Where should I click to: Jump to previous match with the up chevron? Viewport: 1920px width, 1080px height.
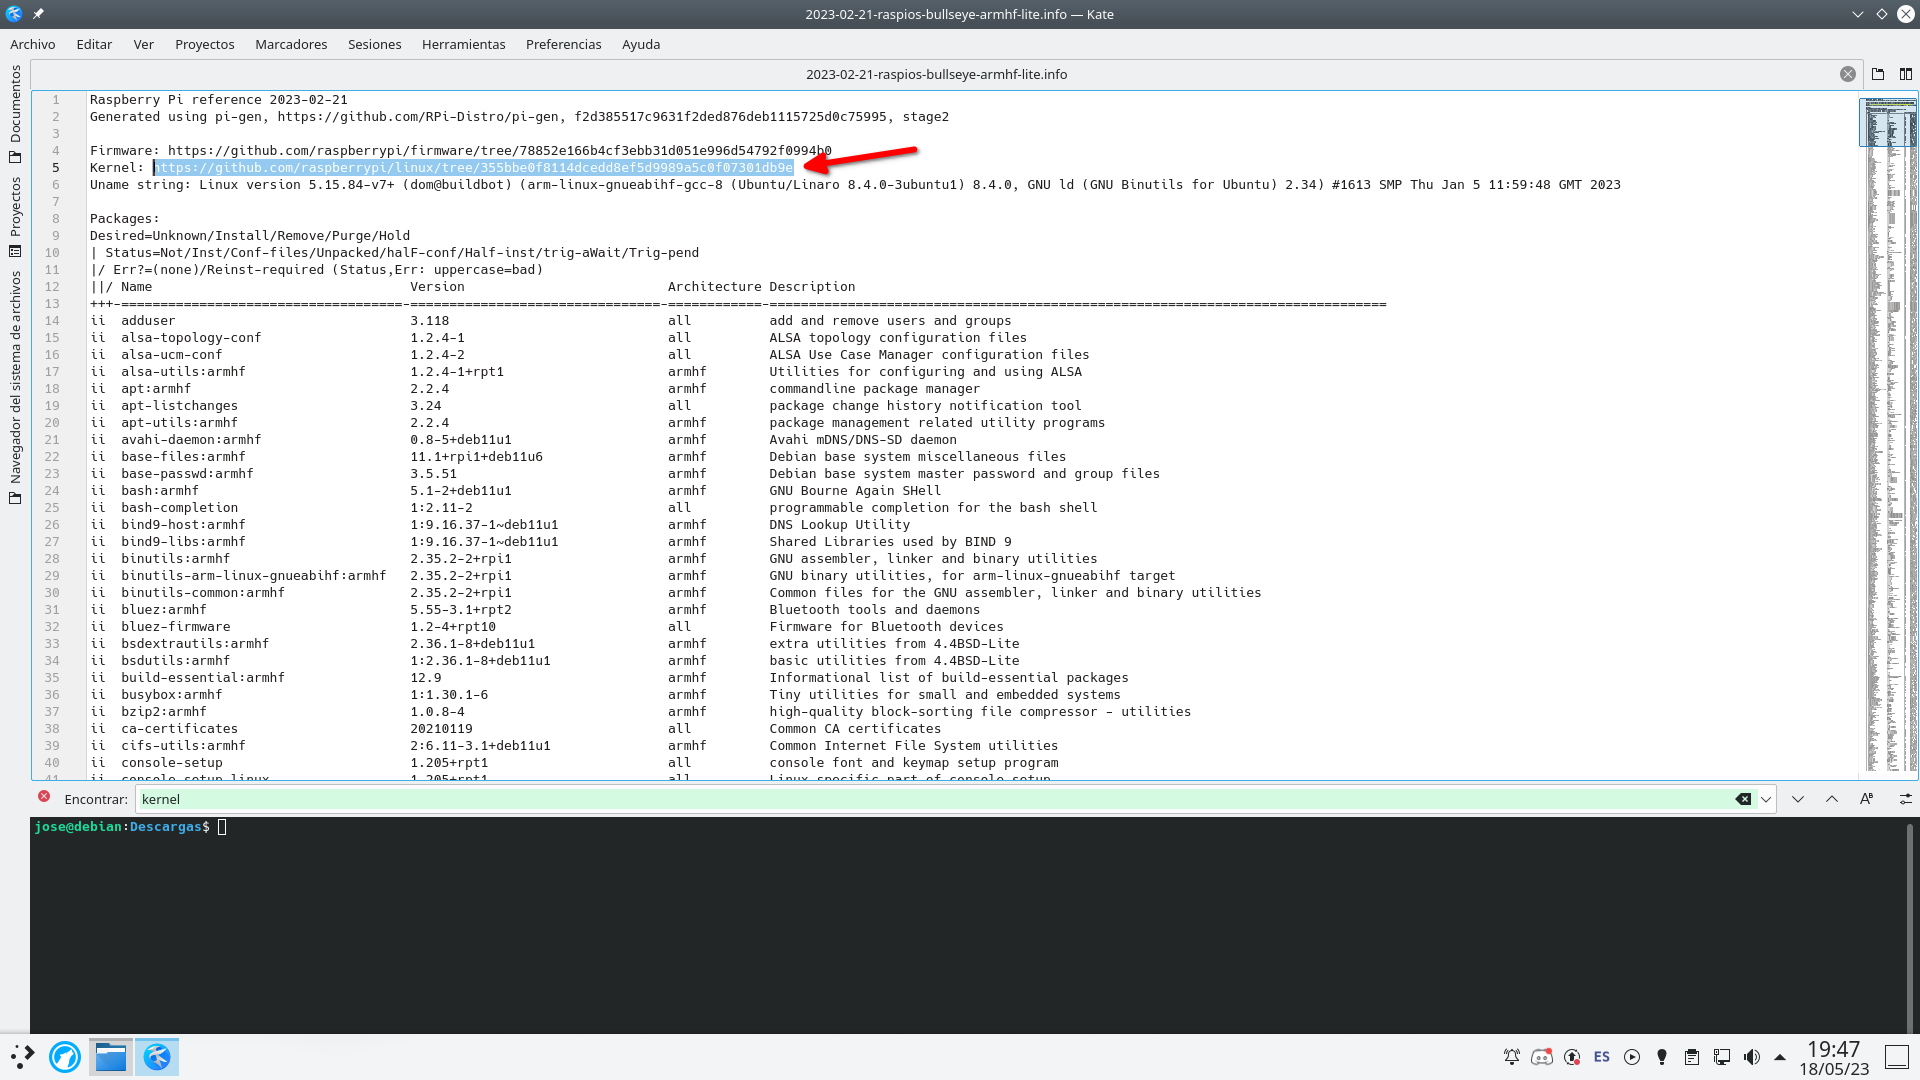tap(1832, 799)
